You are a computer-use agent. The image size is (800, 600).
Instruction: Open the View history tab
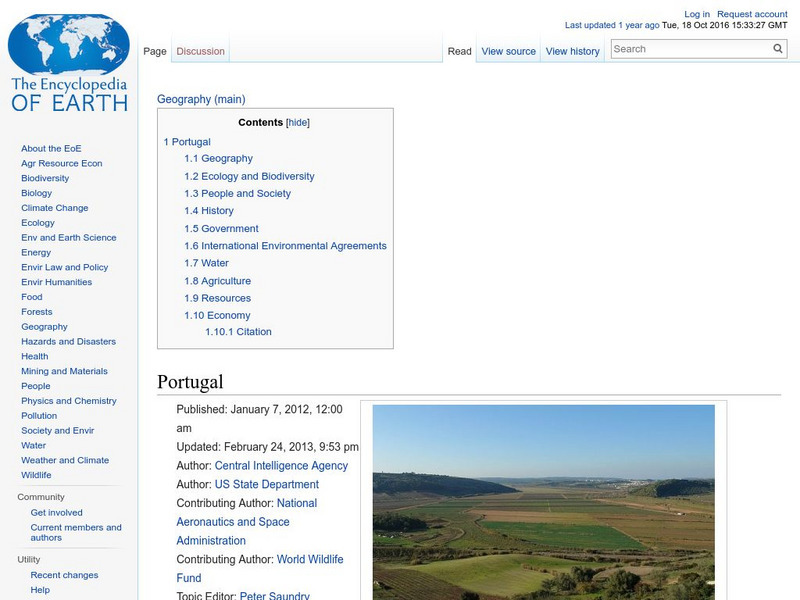click(x=572, y=50)
